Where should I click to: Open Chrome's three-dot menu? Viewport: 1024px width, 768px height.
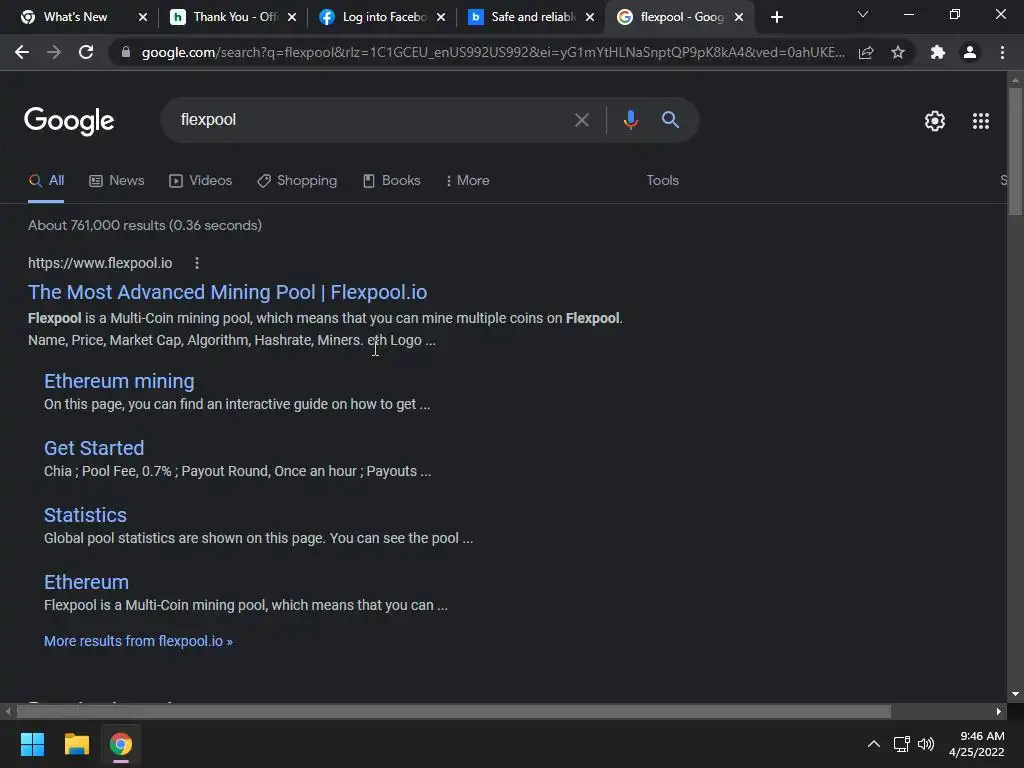[x=1002, y=52]
